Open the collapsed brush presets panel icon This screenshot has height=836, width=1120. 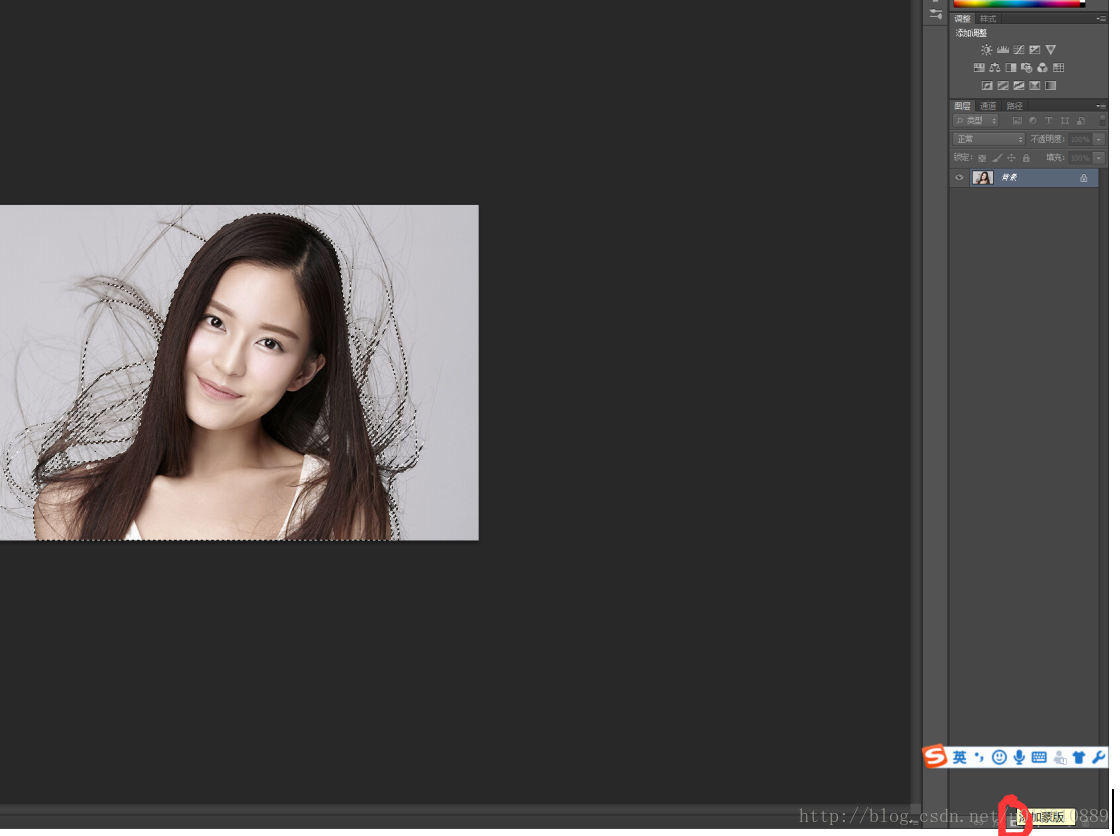pyautogui.click(x=936, y=14)
